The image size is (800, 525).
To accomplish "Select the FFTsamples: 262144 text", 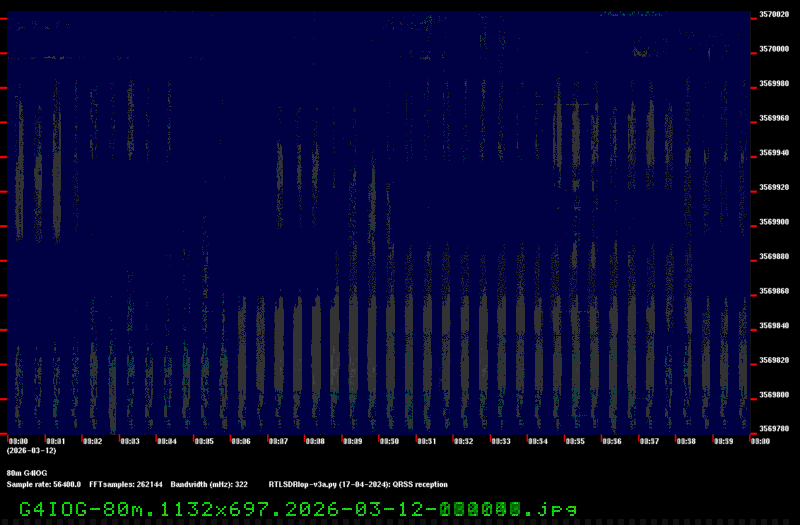I will pos(126,484).
